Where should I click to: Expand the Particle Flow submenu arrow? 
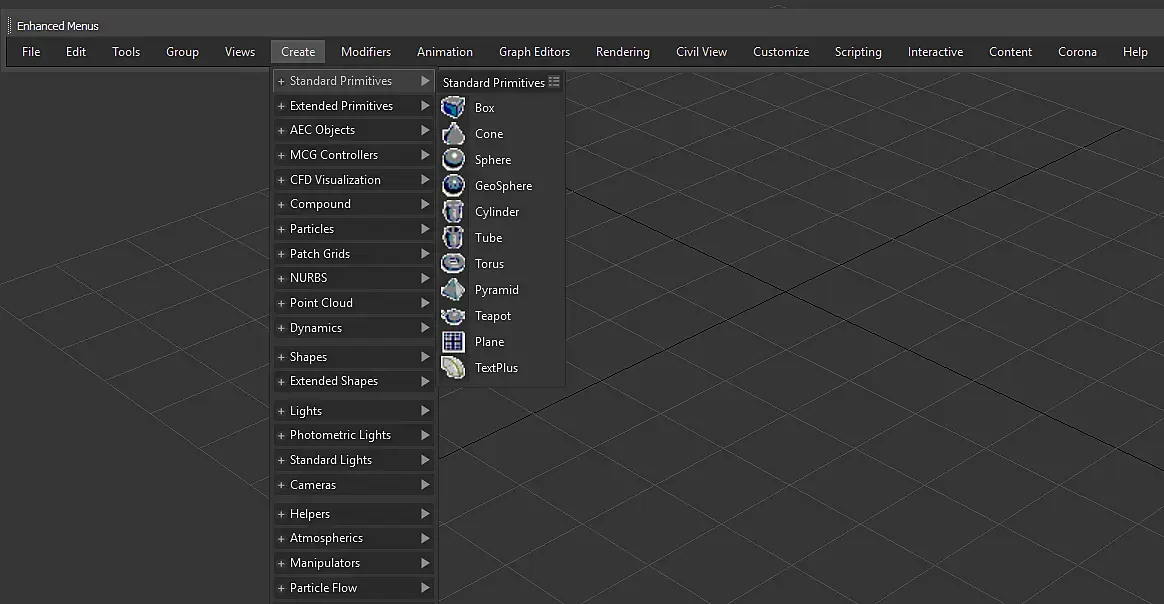click(x=425, y=588)
